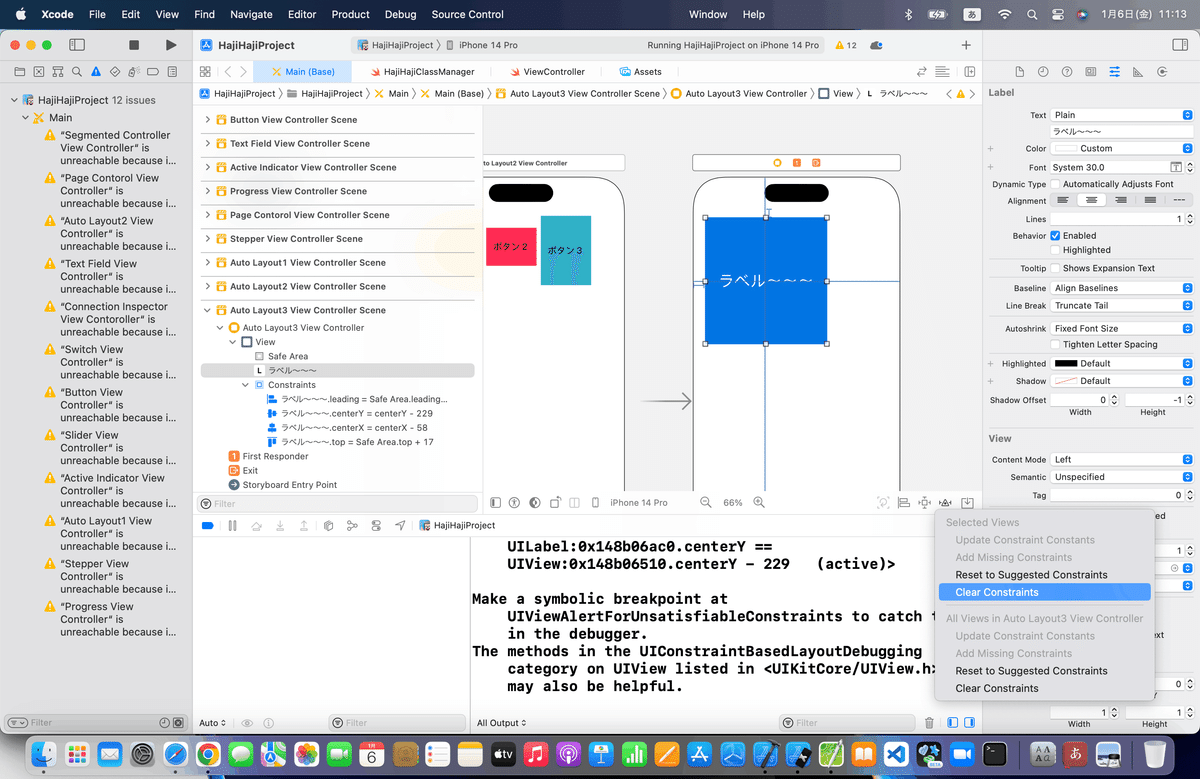Open the Product menu
Viewport: 1200px width, 779px height.
pos(350,14)
